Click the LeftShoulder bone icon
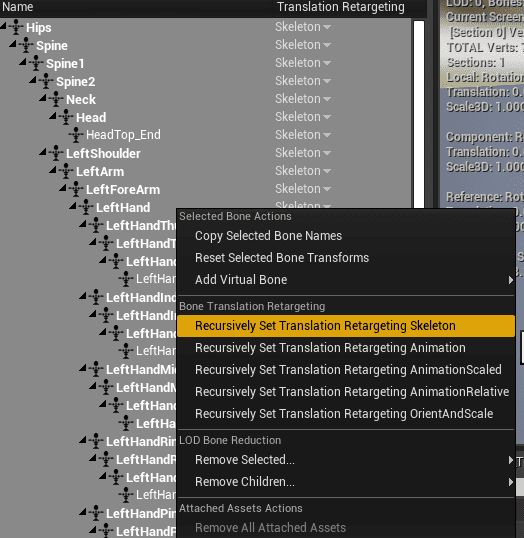524x538 pixels. [56, 153]
